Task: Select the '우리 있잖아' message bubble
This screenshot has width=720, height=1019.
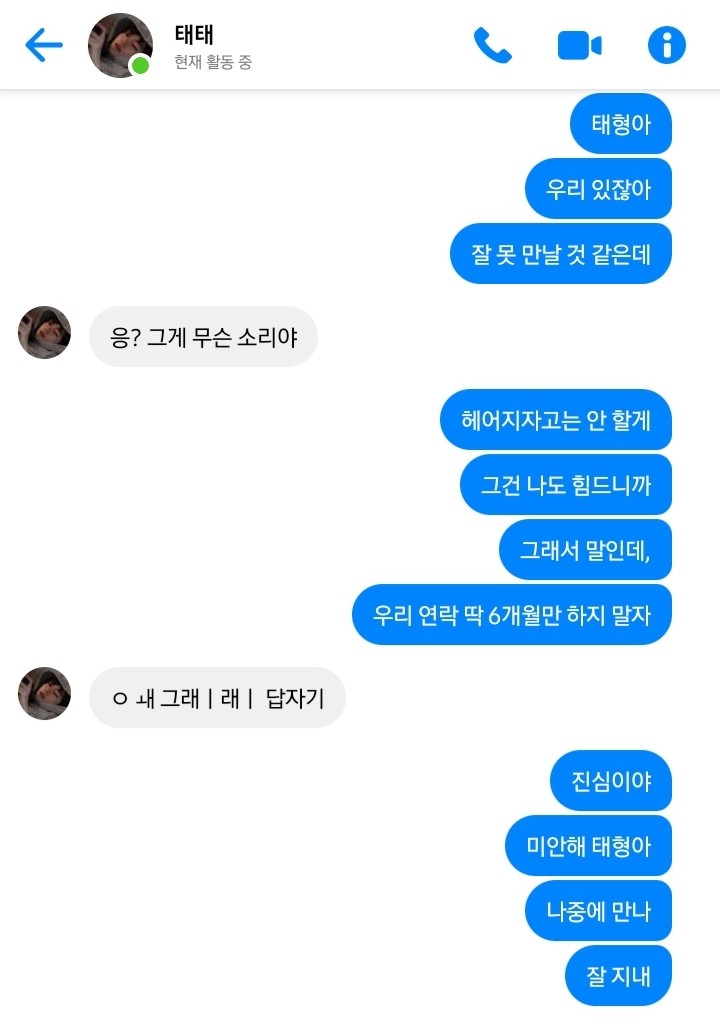Action: pyautogui.click(x=598, y=188)
